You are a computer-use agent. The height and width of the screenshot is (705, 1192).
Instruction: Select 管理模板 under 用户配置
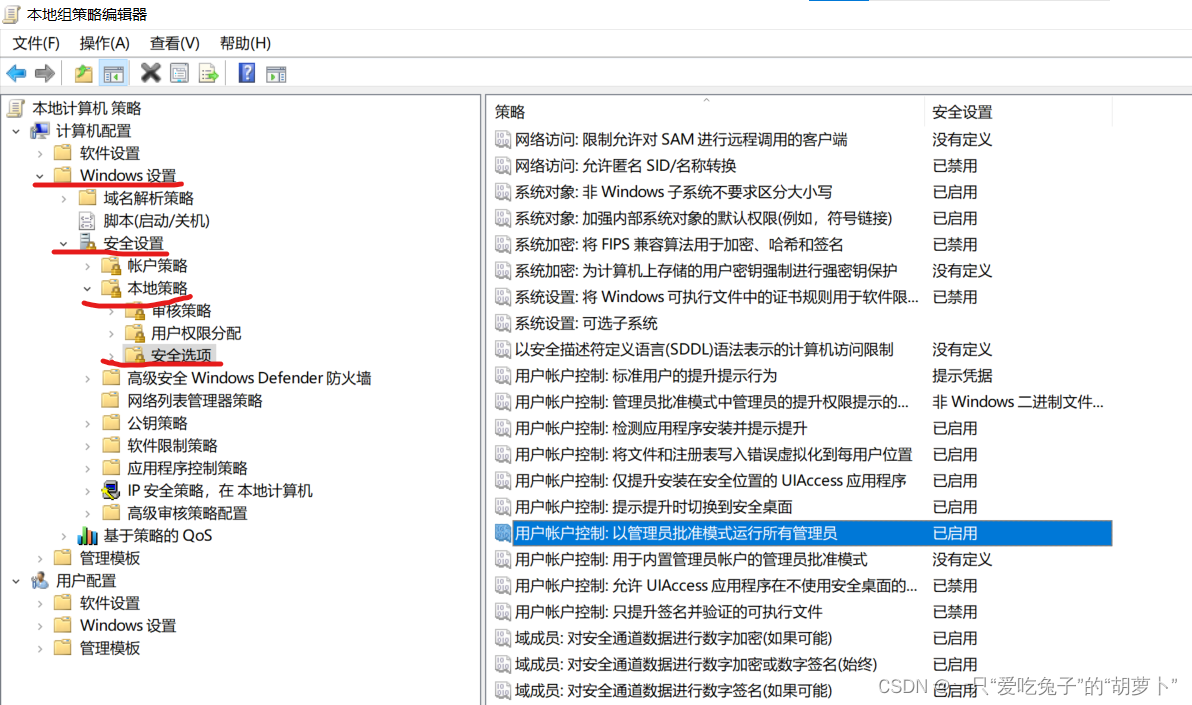(x=109, y=648)
